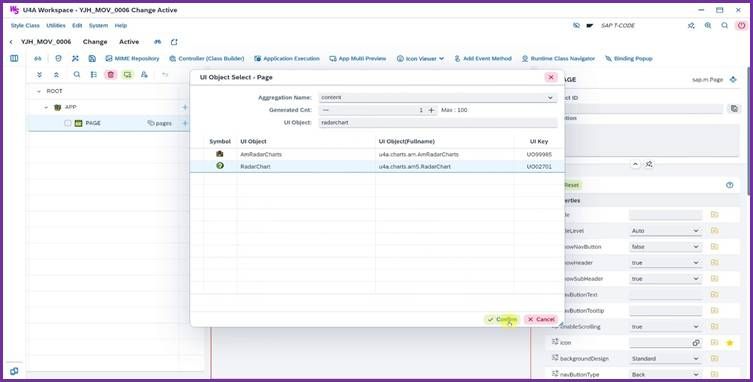Image resolution: width=753 pixels, height=382 pixels.
Task: Click the copy Object ID icon
Action: click(x=734, y=109)
